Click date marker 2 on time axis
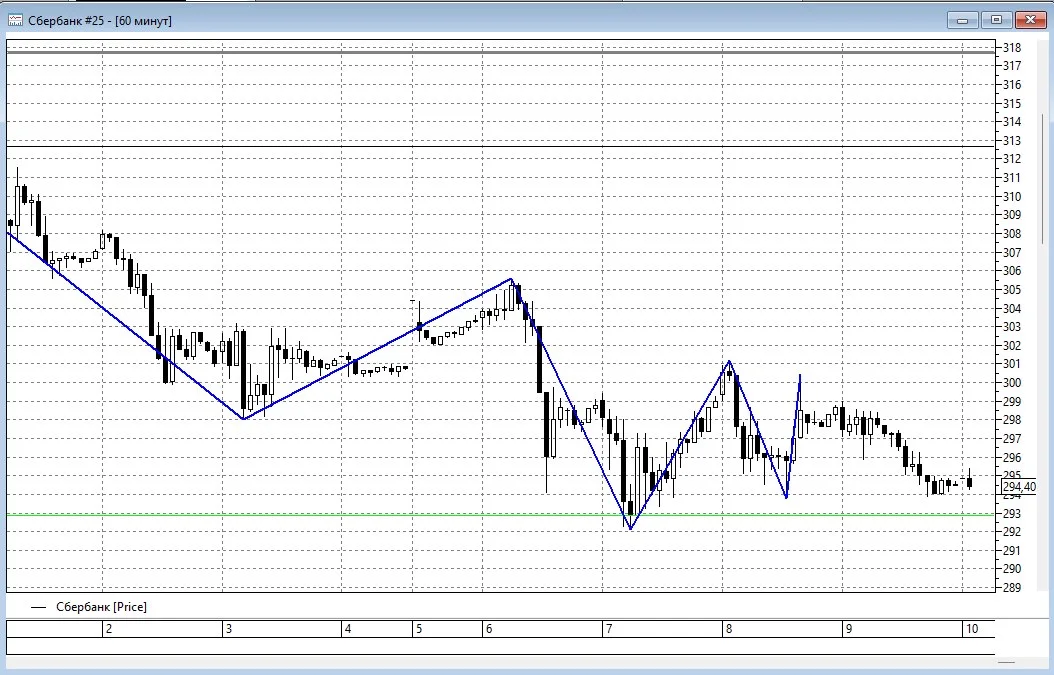This screenshot has width=1054, height=675. pos(109,629)
